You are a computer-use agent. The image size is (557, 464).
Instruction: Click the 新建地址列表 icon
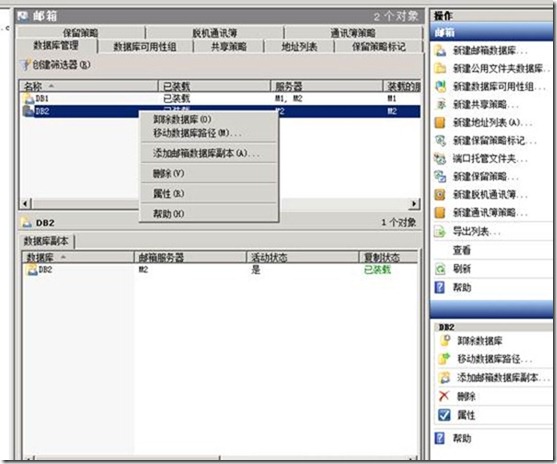tap(440, 123)
